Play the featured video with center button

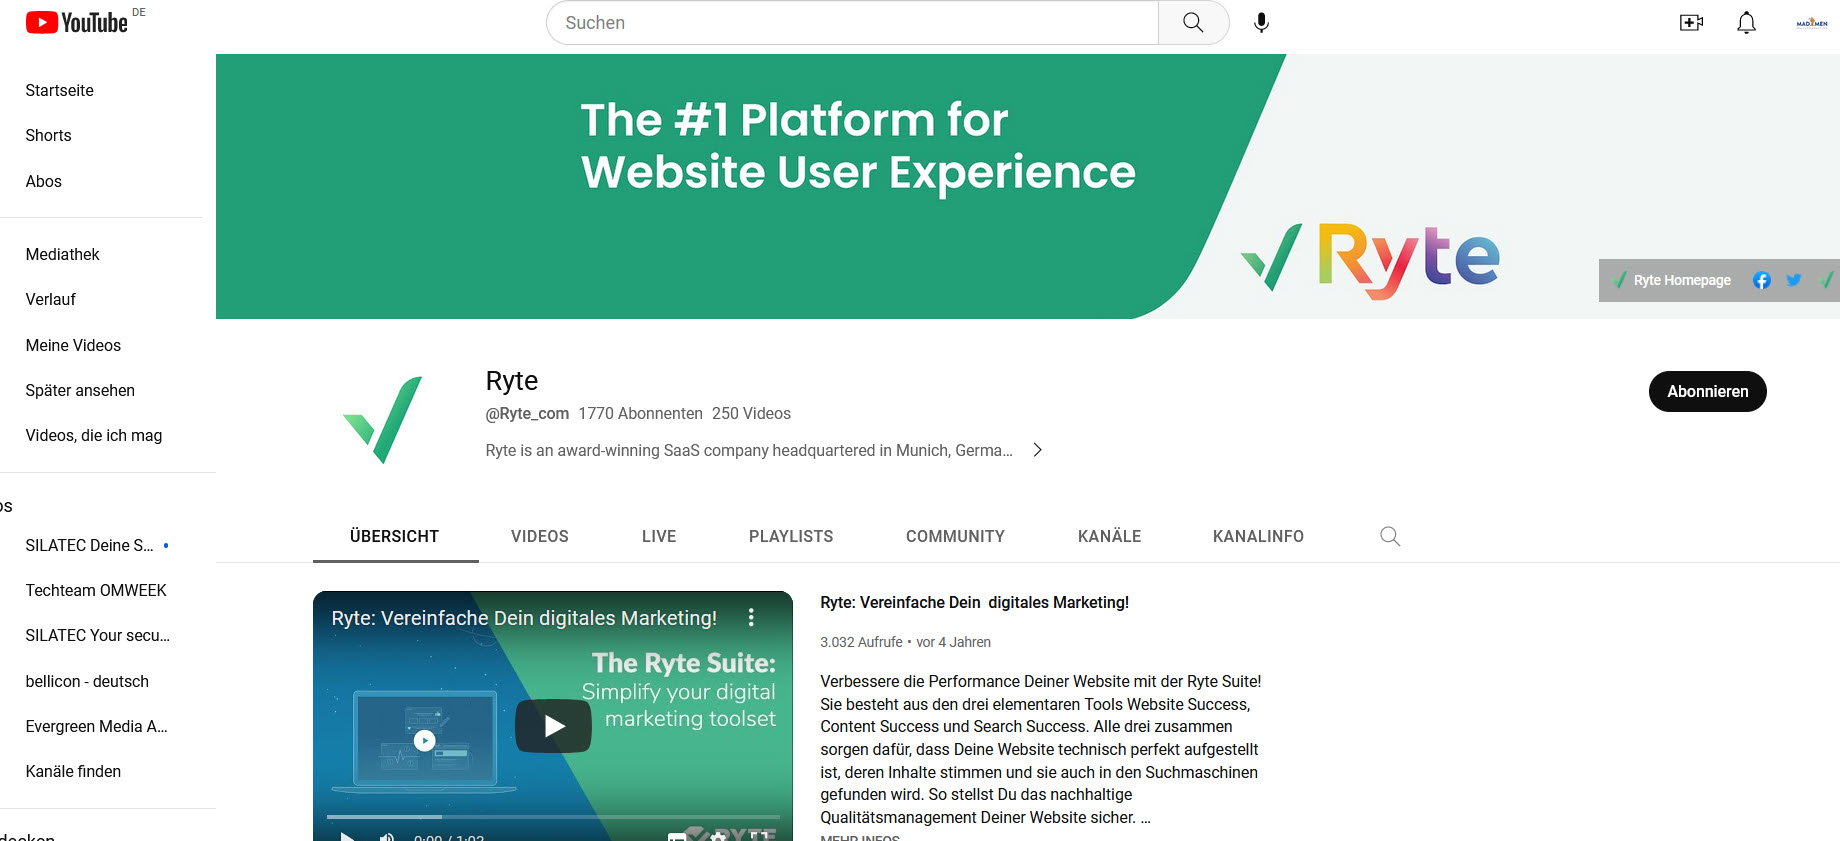(x=553, y=726)
